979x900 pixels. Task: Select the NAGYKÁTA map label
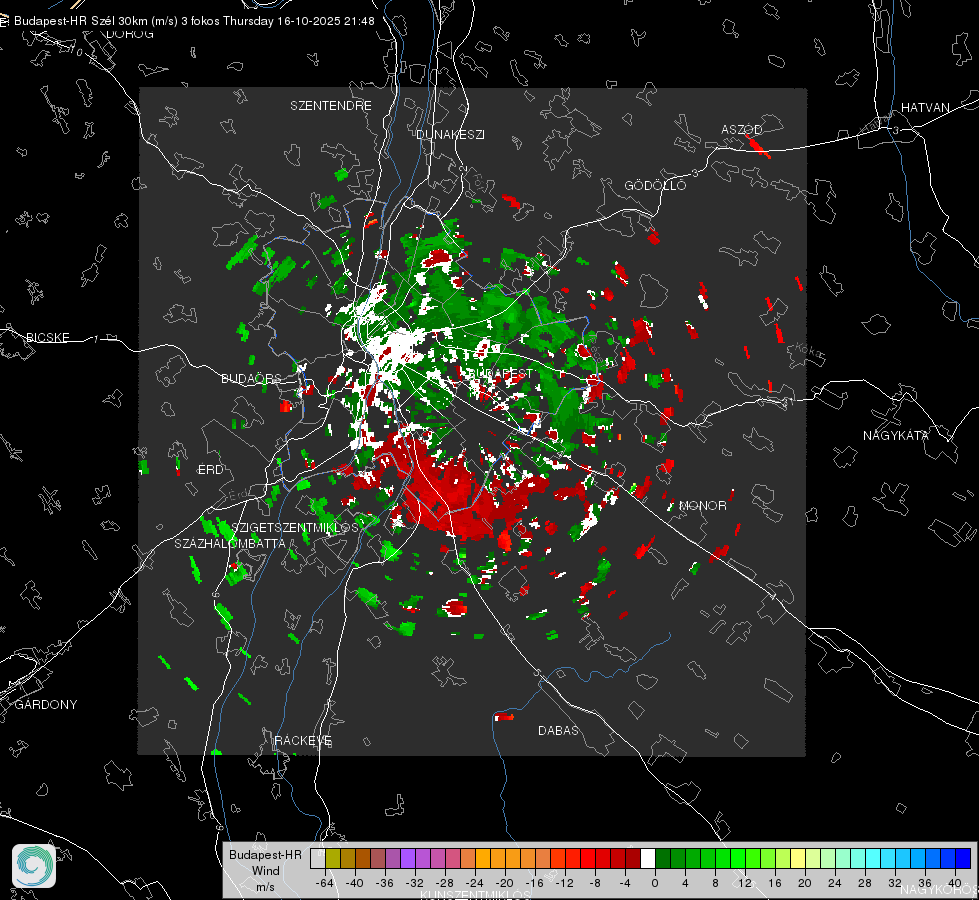(896, 435)
